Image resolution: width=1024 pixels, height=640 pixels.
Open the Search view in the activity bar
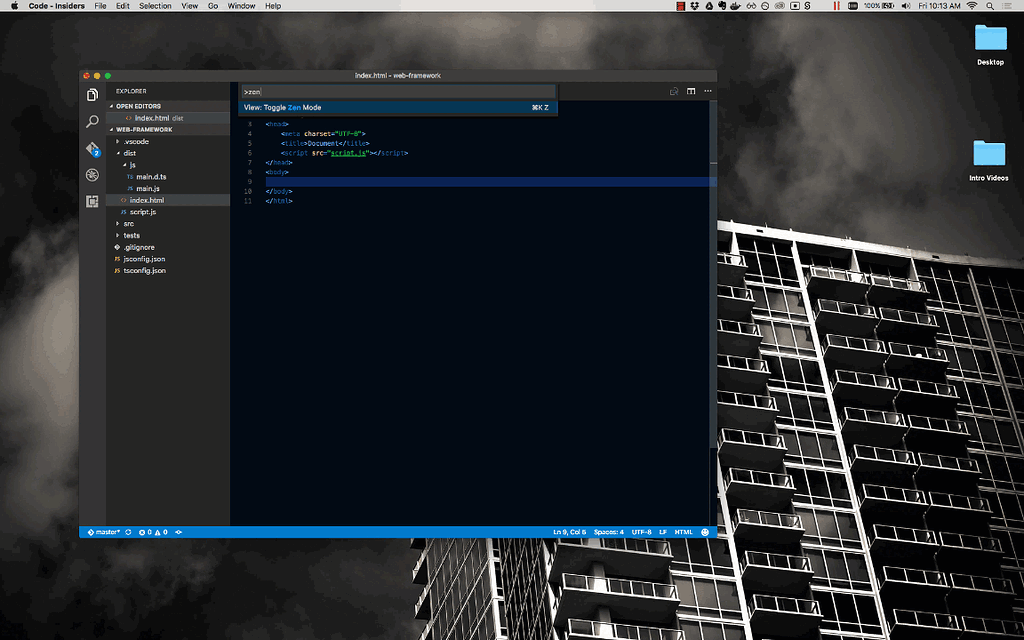pyautogui.click(x=92, y=121)
